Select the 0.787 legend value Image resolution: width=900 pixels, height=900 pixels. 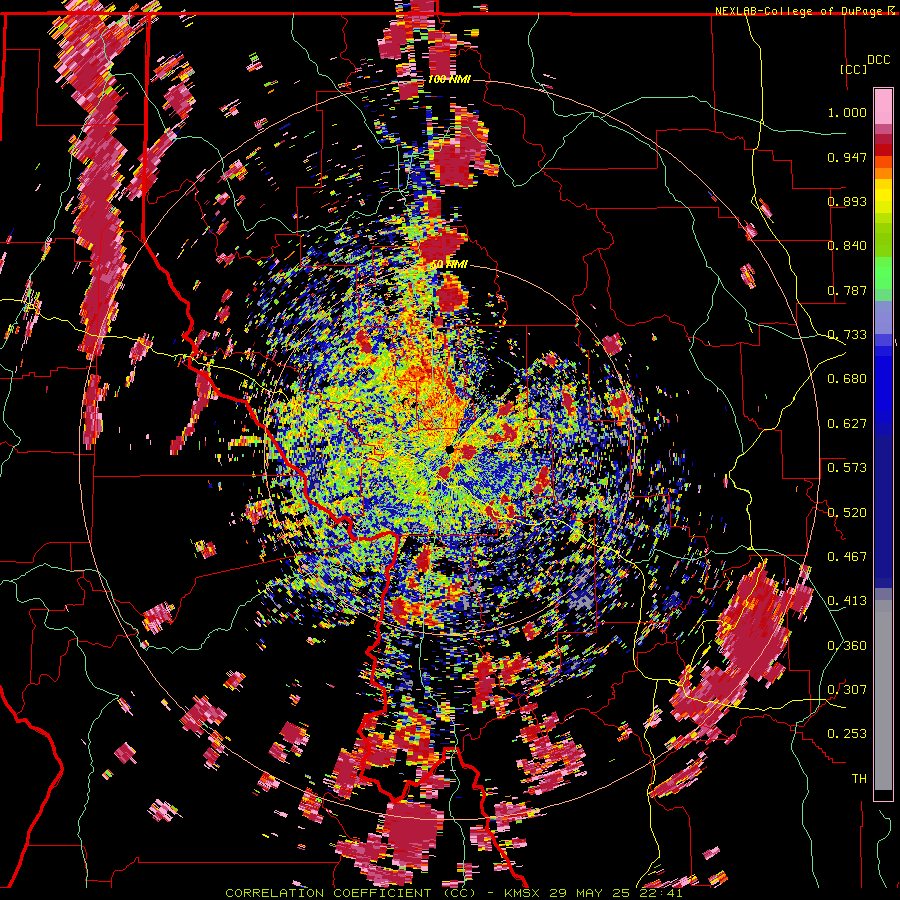pyautogui.click(x=847, y=290)
